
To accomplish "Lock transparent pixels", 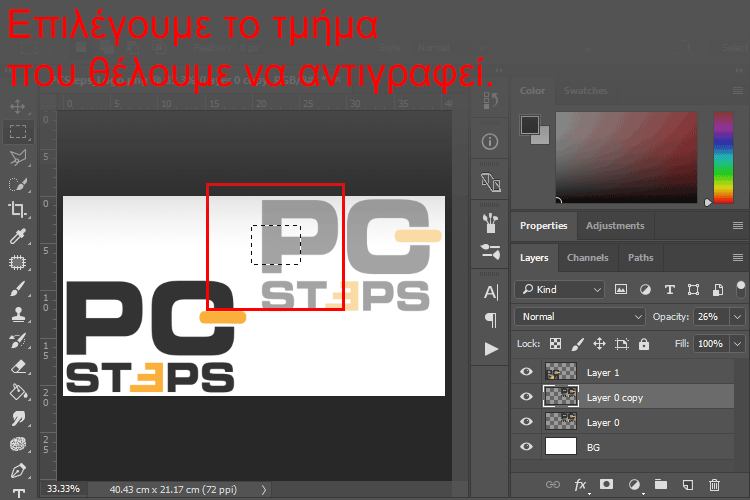I will point(555,344).
